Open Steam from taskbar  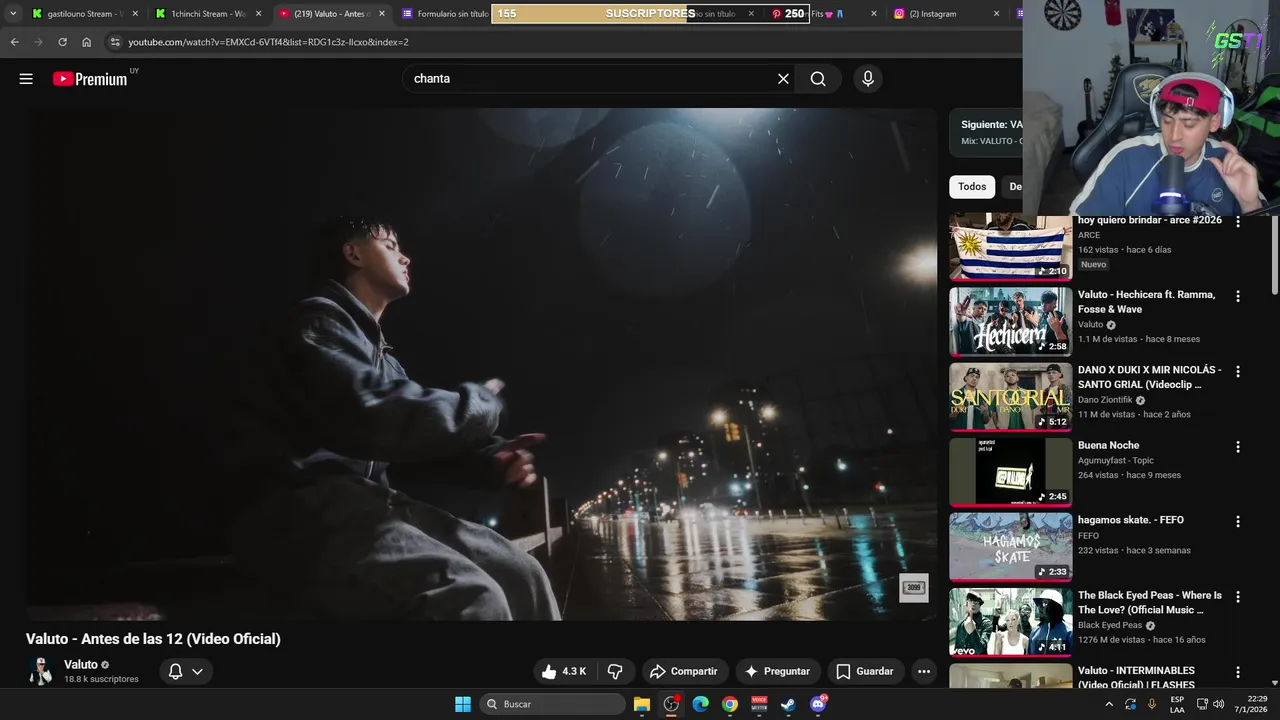pos(788,704)
